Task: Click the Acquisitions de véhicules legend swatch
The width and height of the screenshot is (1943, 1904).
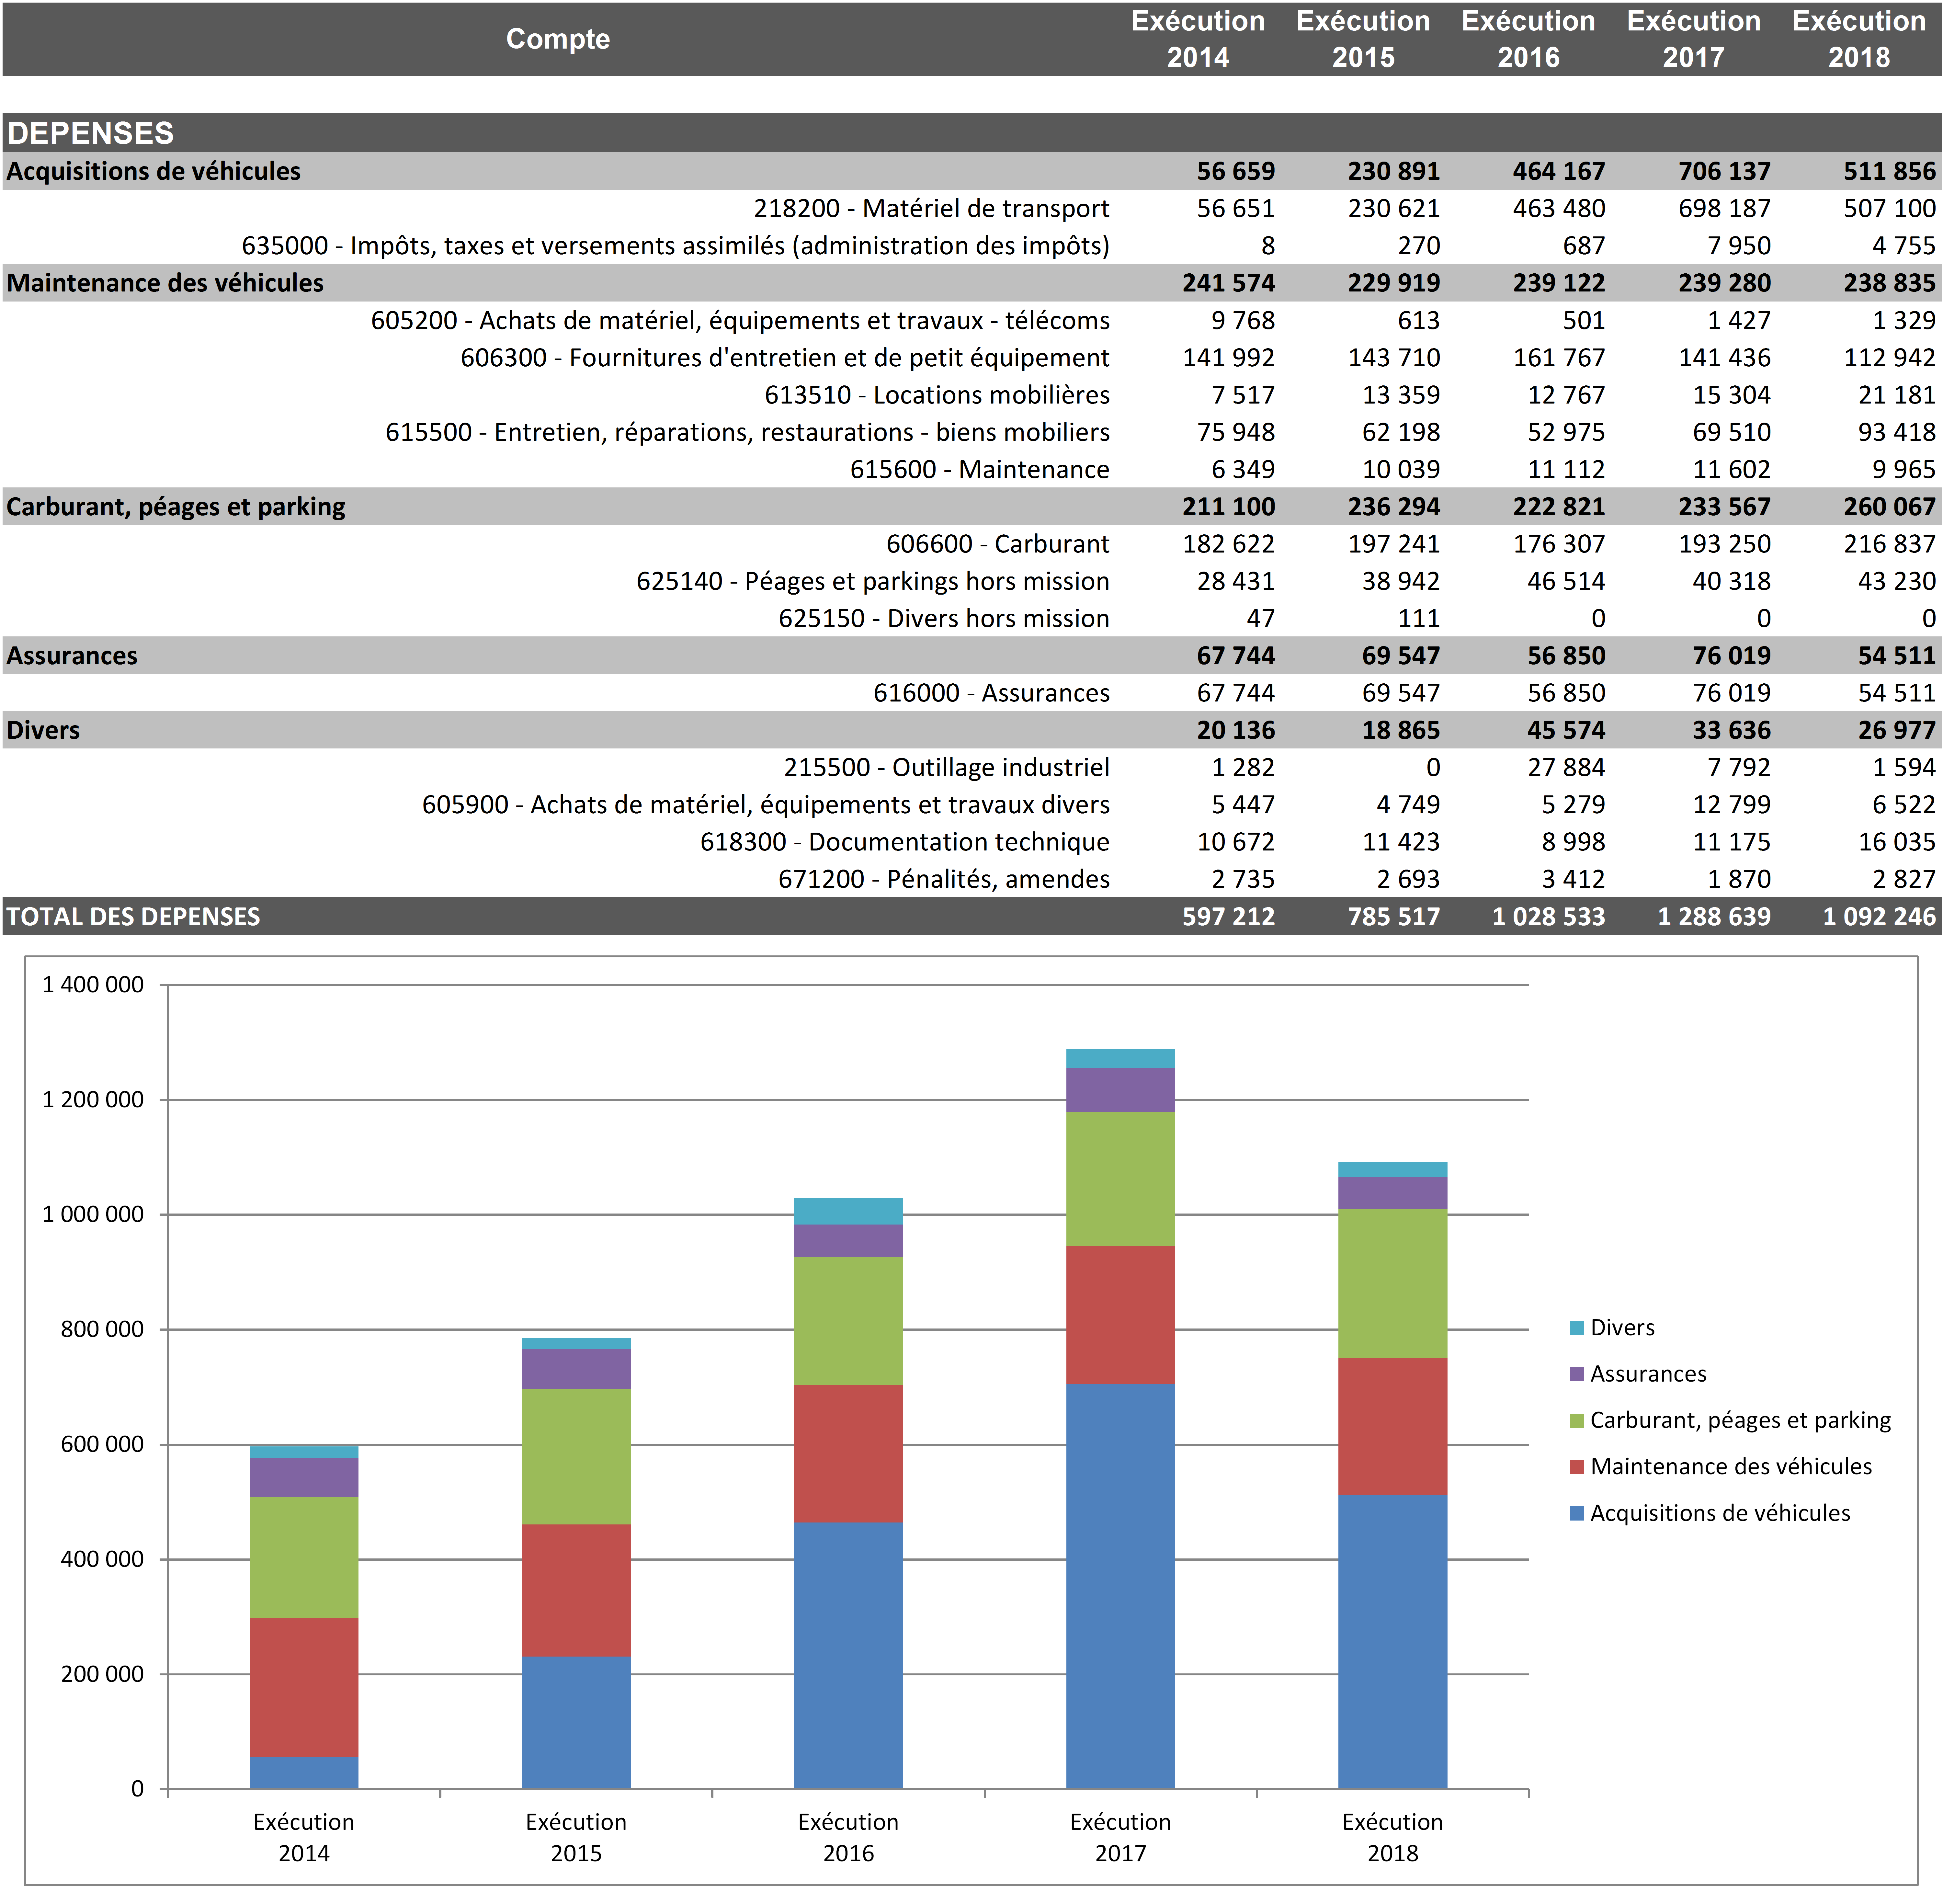Action: [x=1577, y=1513]
